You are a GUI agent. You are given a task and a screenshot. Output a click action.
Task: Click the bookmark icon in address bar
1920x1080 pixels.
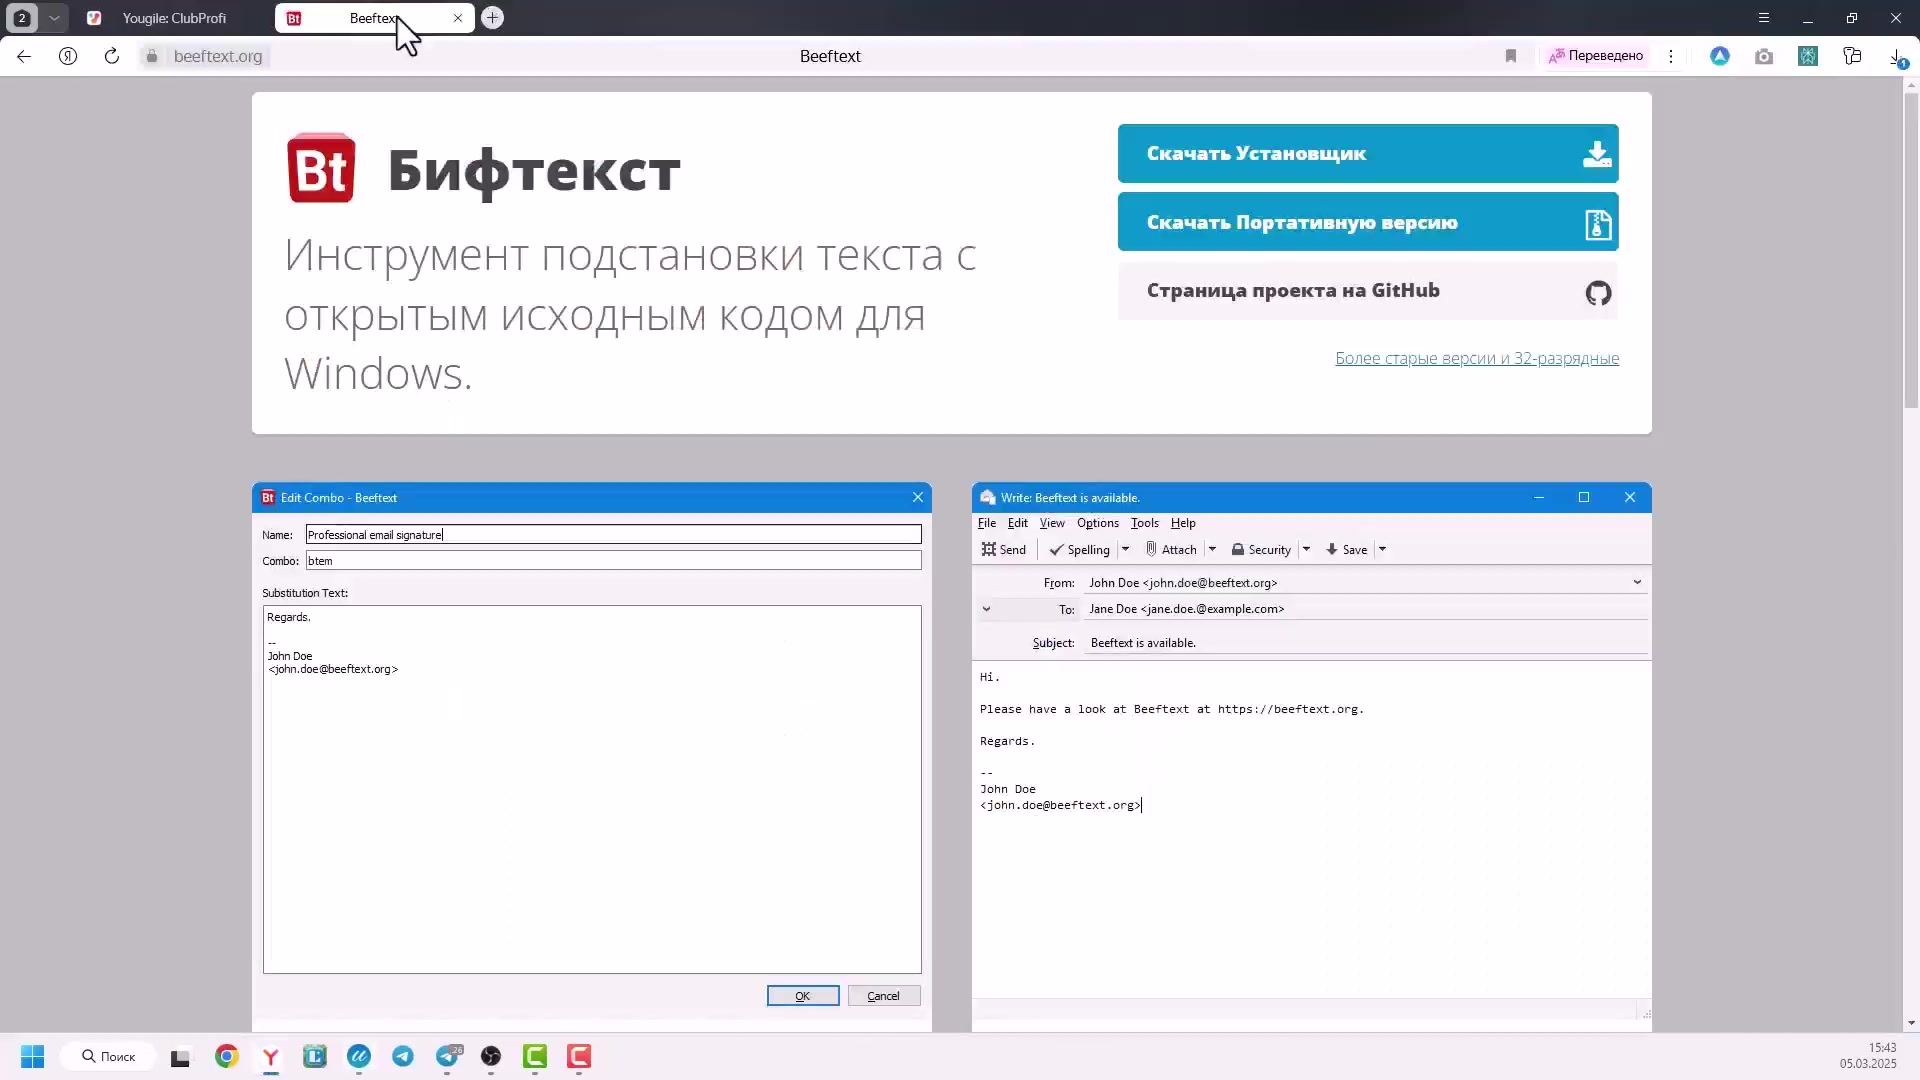pos(1510,56)
